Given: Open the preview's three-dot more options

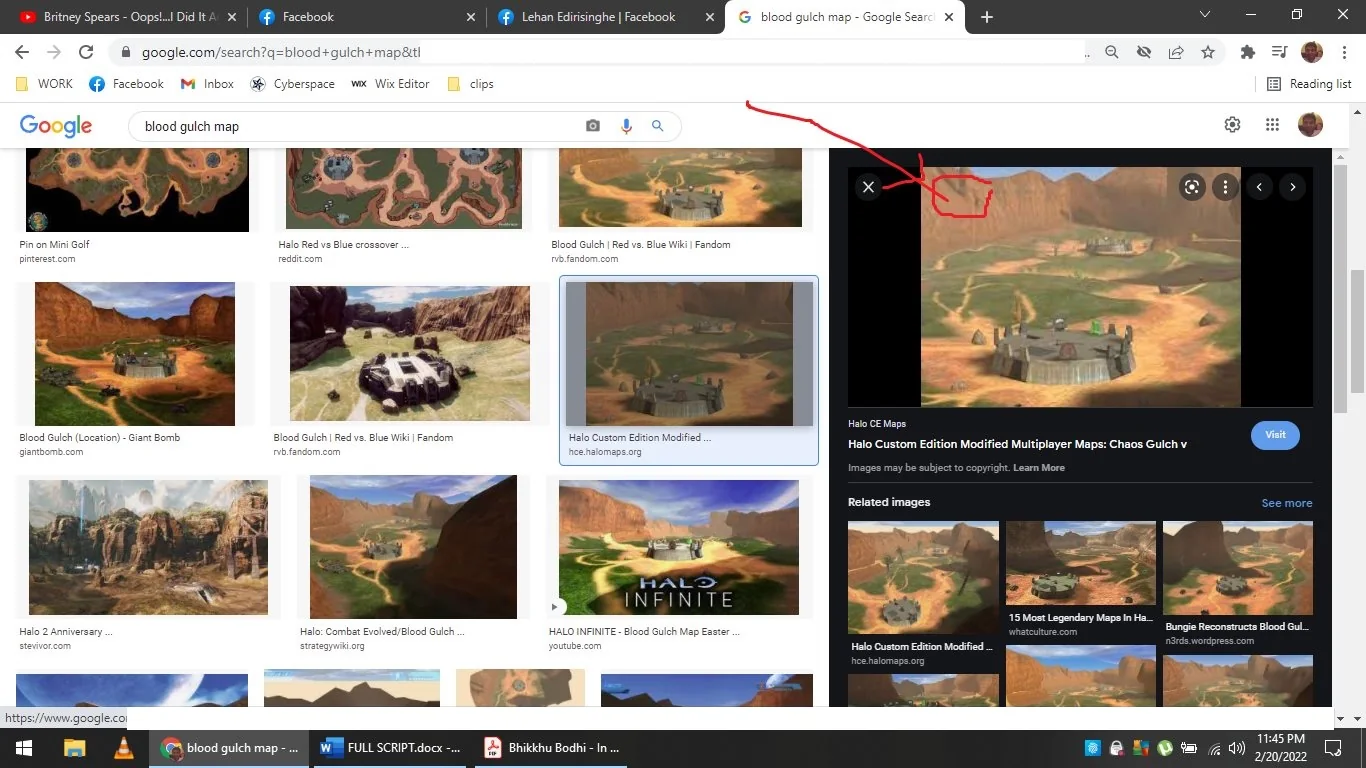Looking at the screenshot, I should click(x=1226, y=187).
